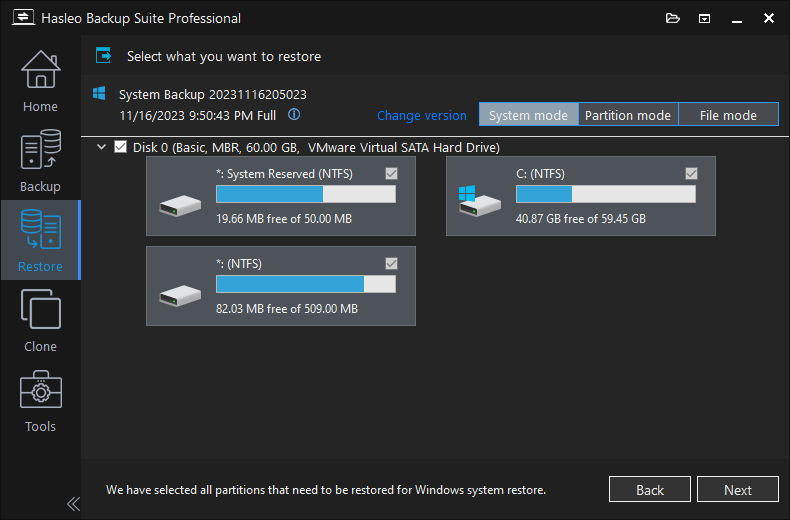Toggle the unnamed *: (NTFS) partition checkbox
790x520 pixels.
391,264
